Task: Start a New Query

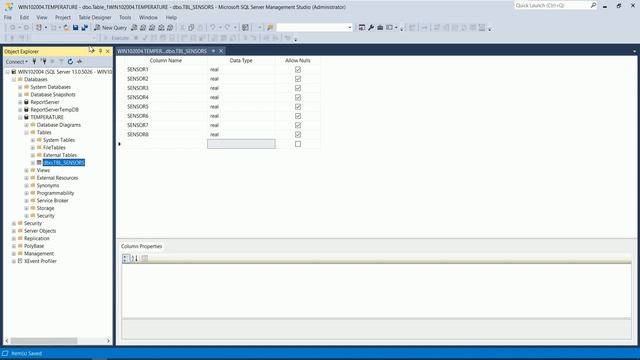Action: click(110, 27)
